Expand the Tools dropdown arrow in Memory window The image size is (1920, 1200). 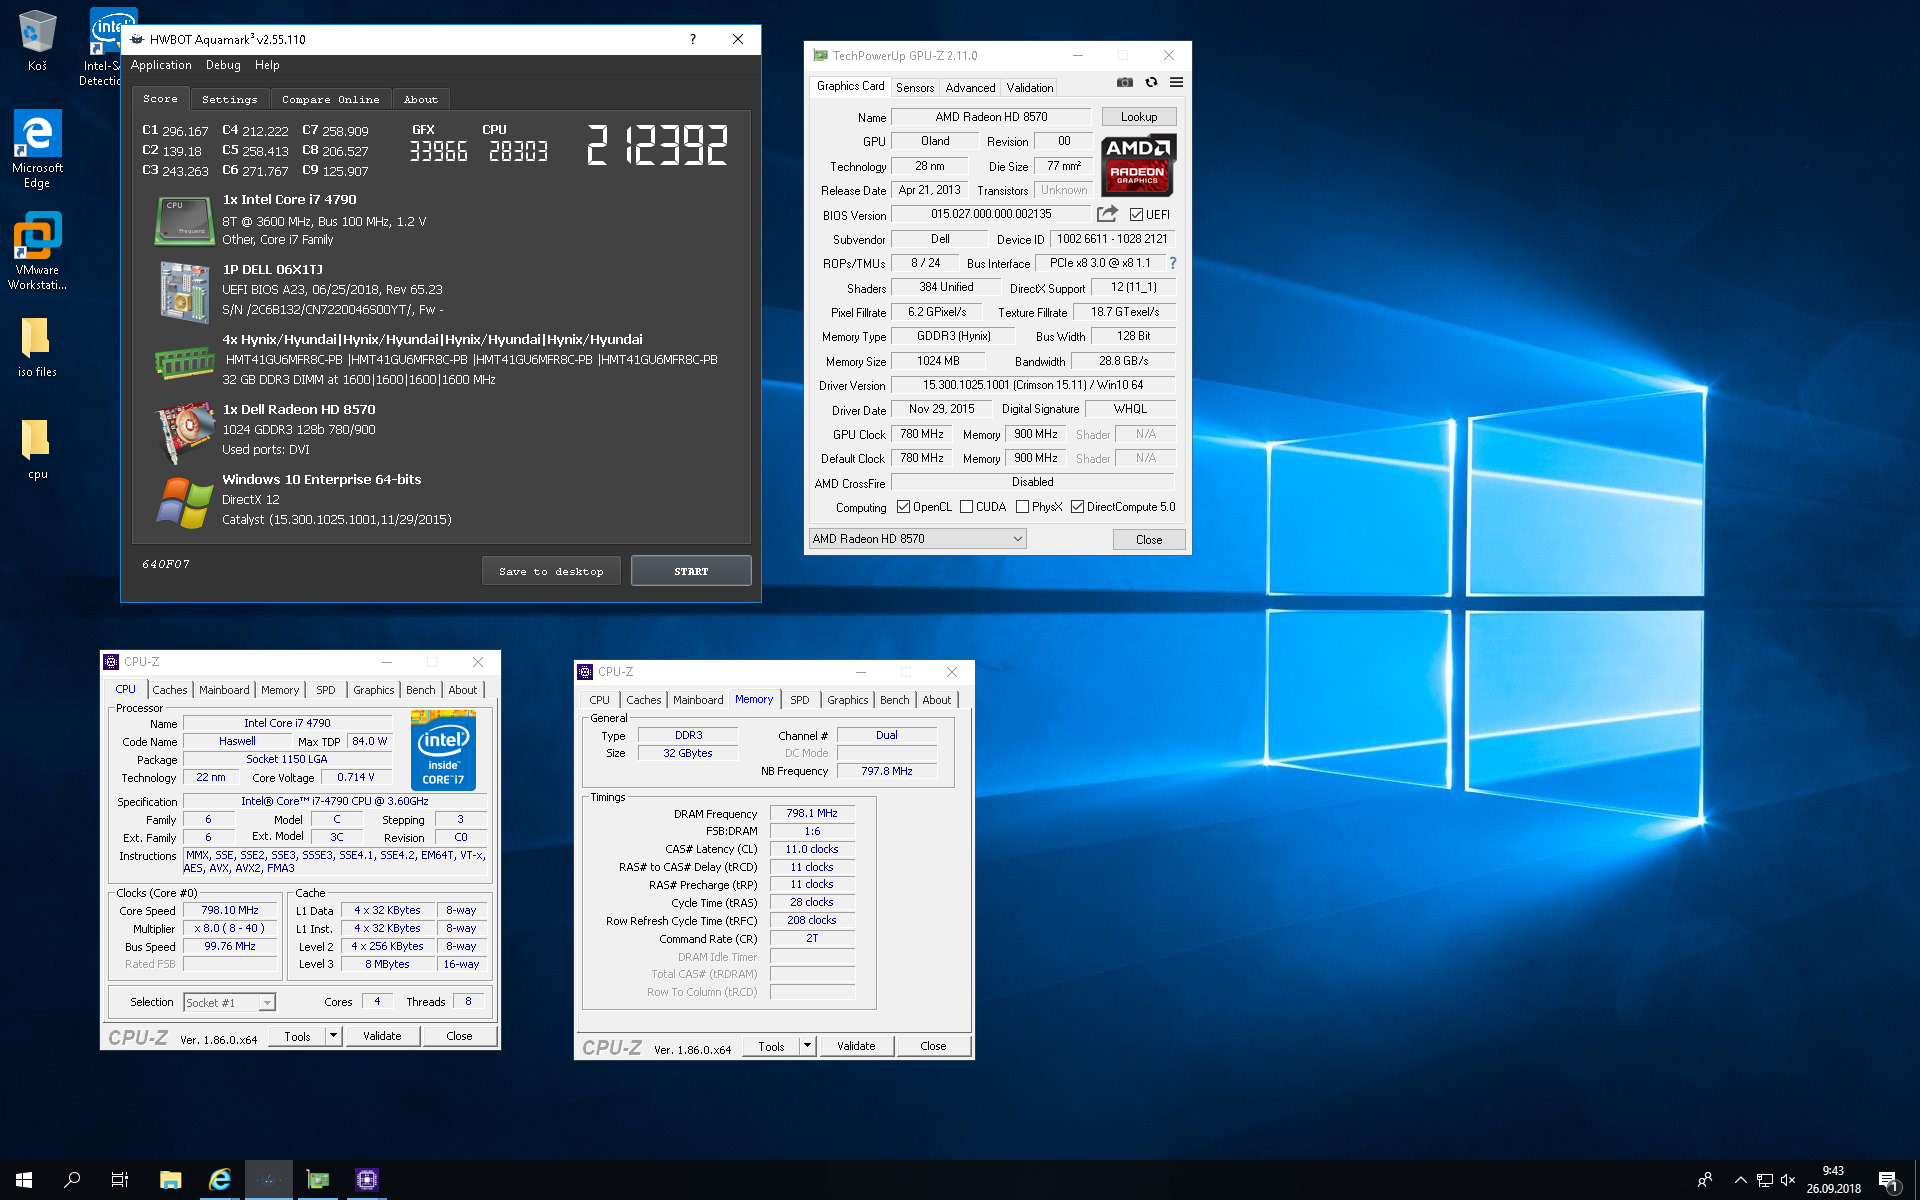click(x=807, y=1046)
